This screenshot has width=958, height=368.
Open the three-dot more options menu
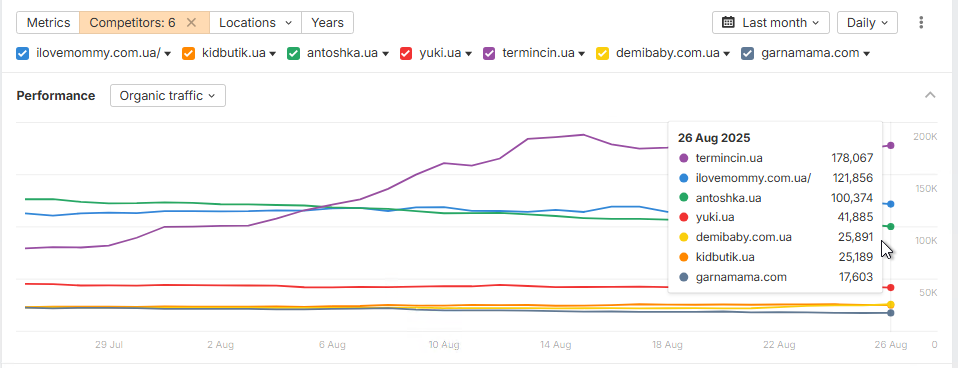click(921, 23)
